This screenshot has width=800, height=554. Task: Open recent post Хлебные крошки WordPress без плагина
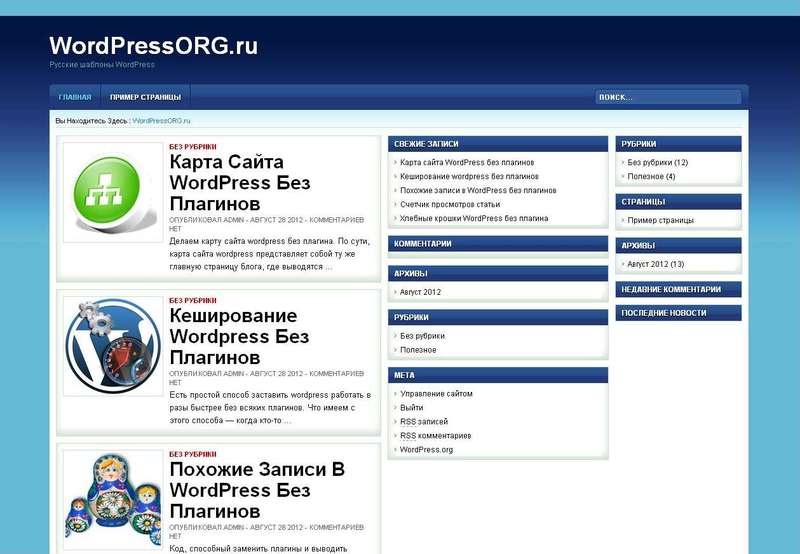pyautogui.click(x=474, y=218)
